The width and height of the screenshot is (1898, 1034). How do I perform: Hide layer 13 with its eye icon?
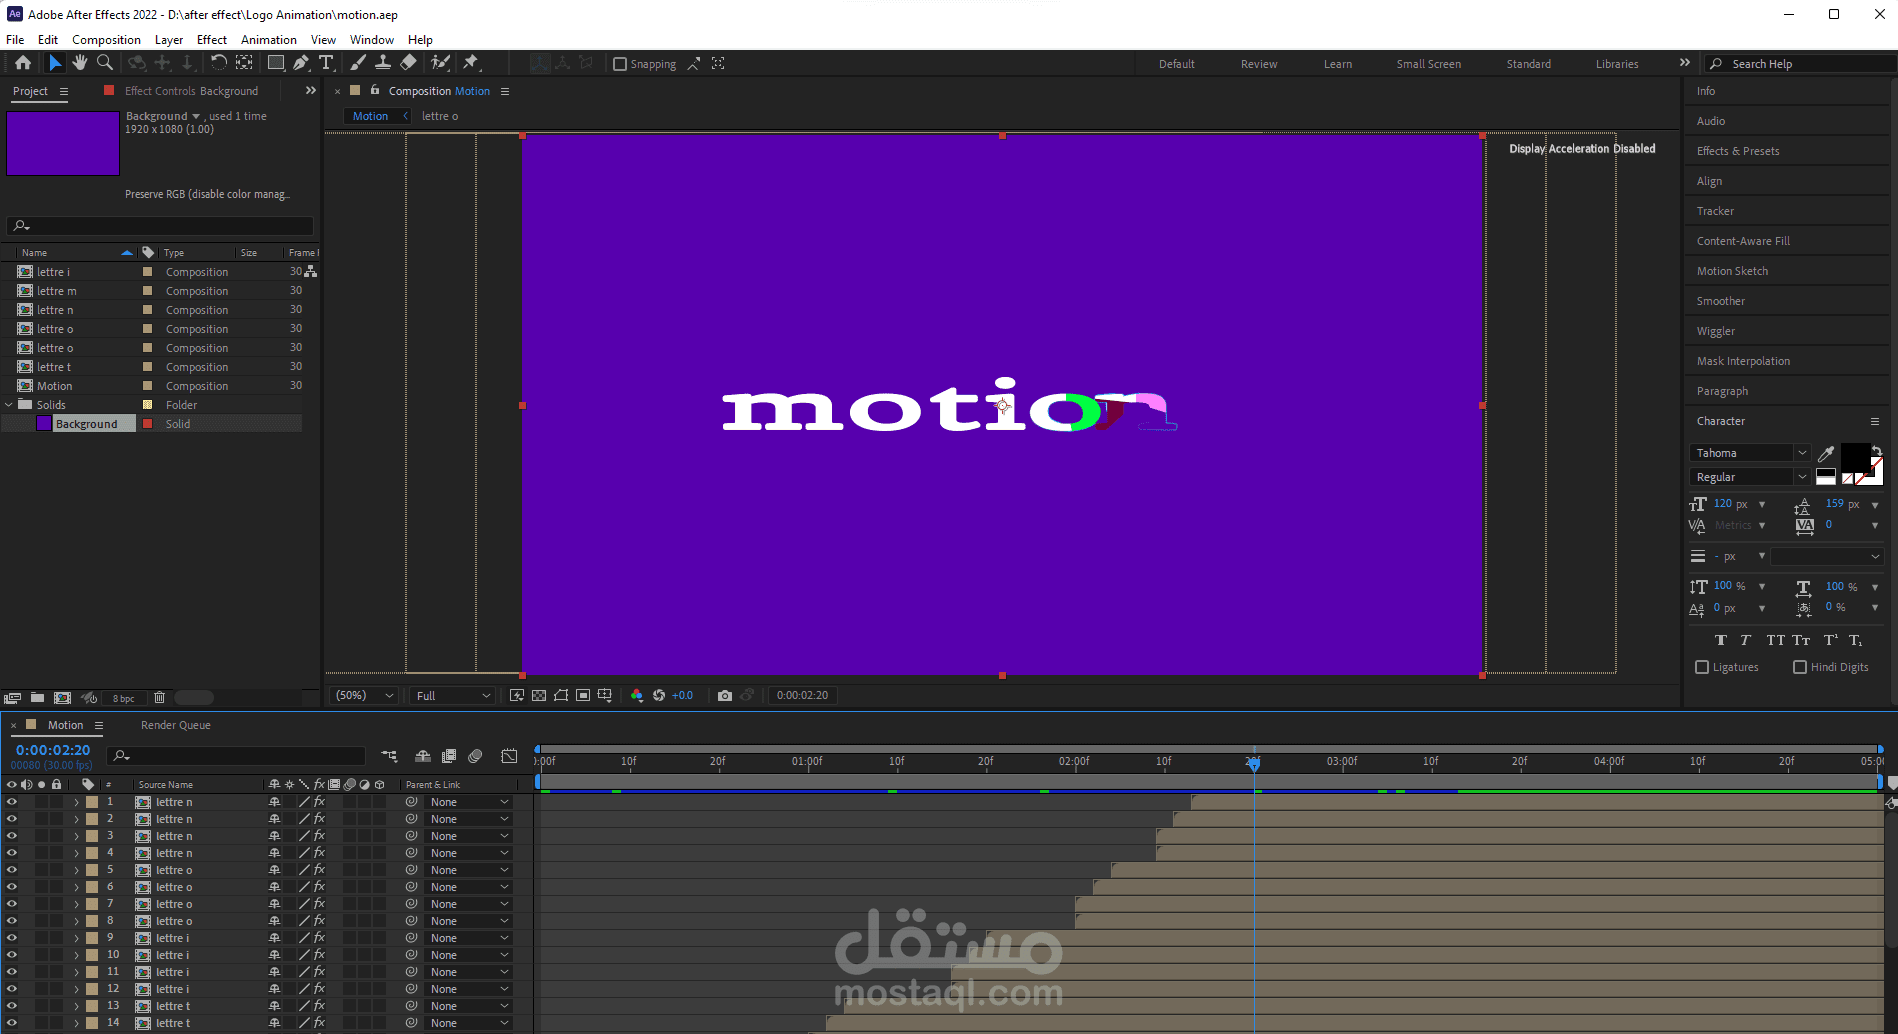point(12,1006)
